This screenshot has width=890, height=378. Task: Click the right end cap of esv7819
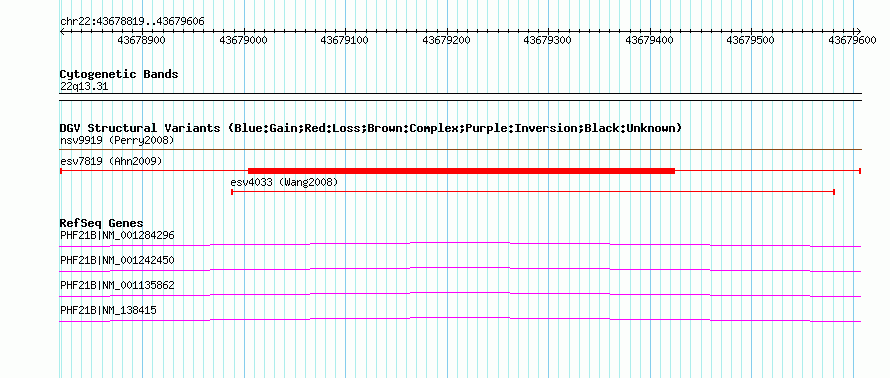point(860,171)
